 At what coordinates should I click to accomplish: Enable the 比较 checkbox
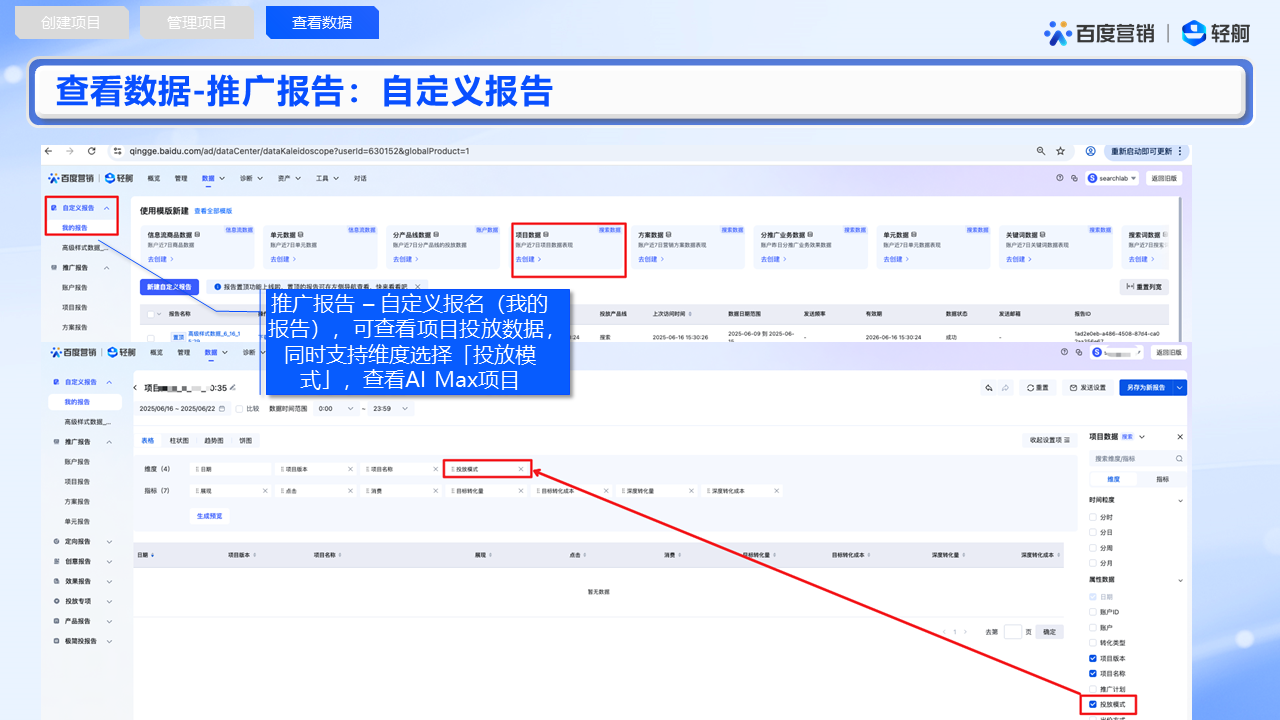(239, 408)
